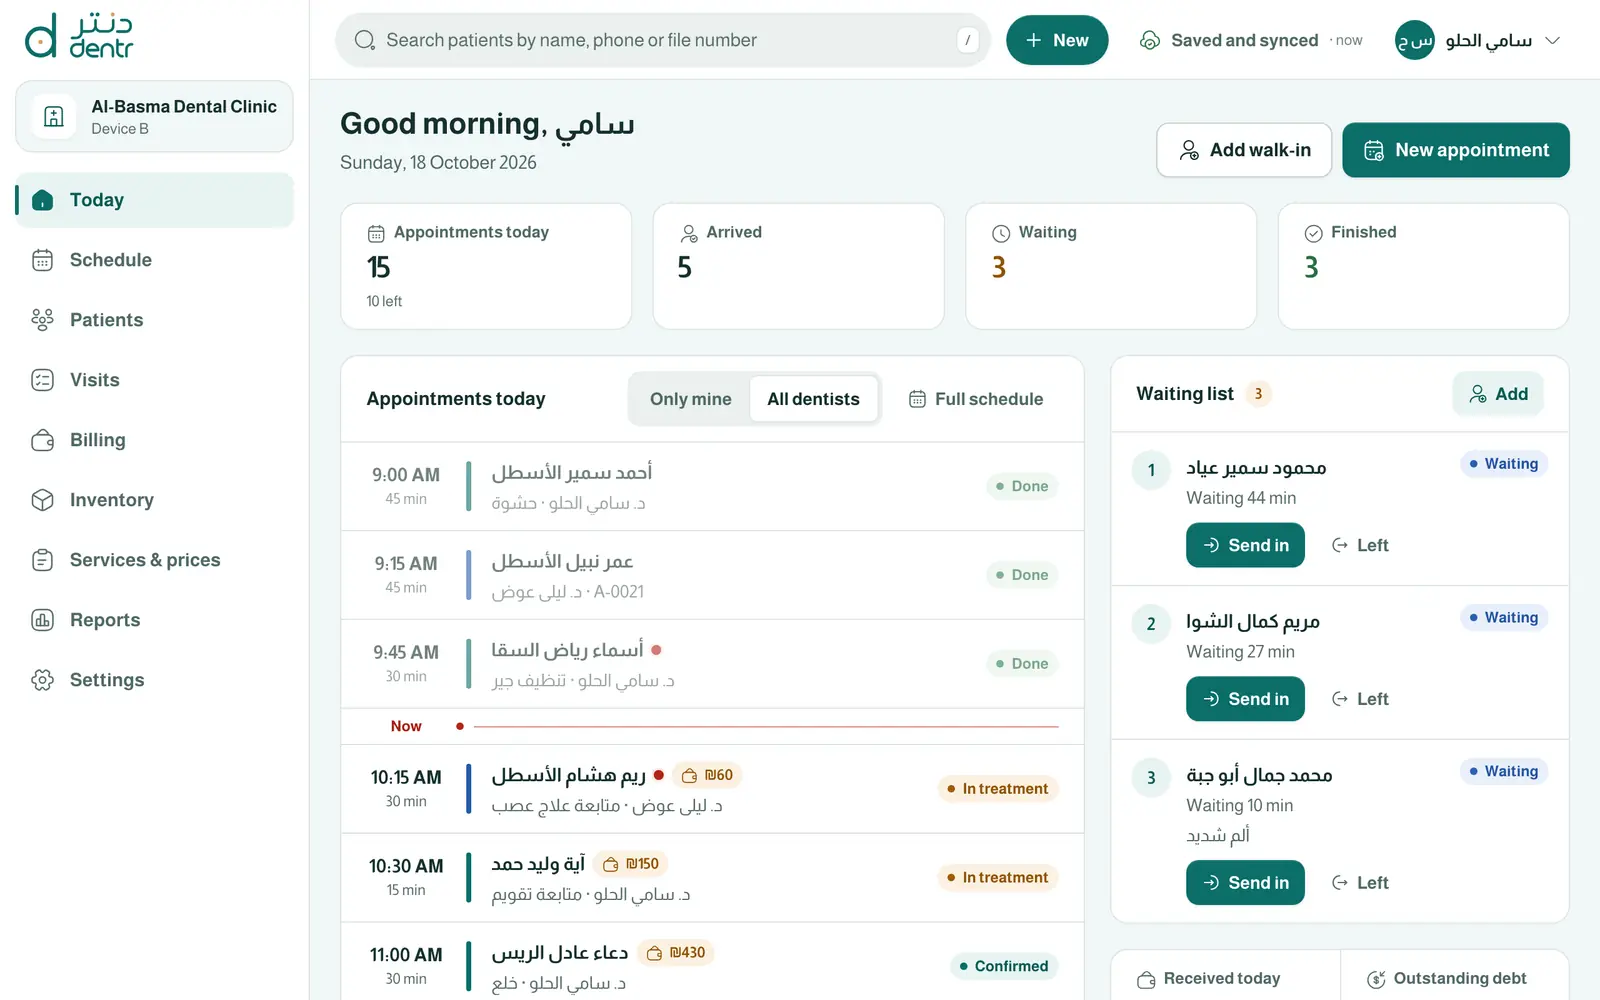Click the Confirmed status on 11:00 AM appointment
This screenshot has width=1600, height=1000.
pos(1004,966)
